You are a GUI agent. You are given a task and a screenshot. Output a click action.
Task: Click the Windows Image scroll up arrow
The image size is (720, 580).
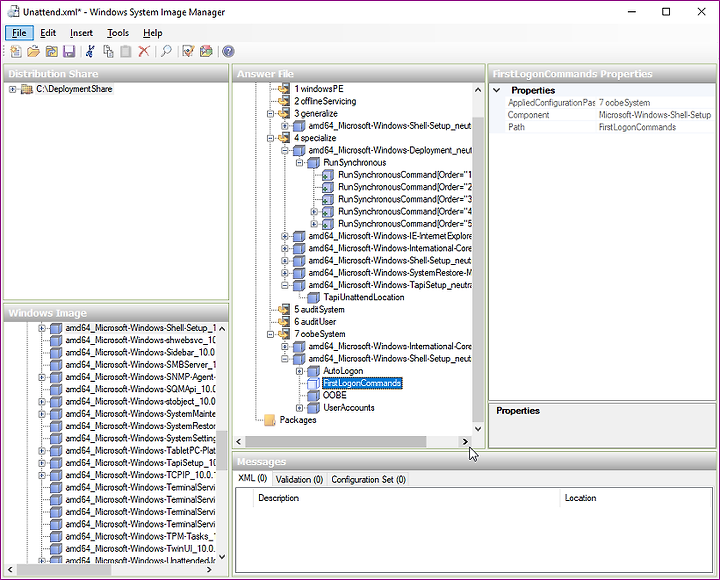coord(222,329)
